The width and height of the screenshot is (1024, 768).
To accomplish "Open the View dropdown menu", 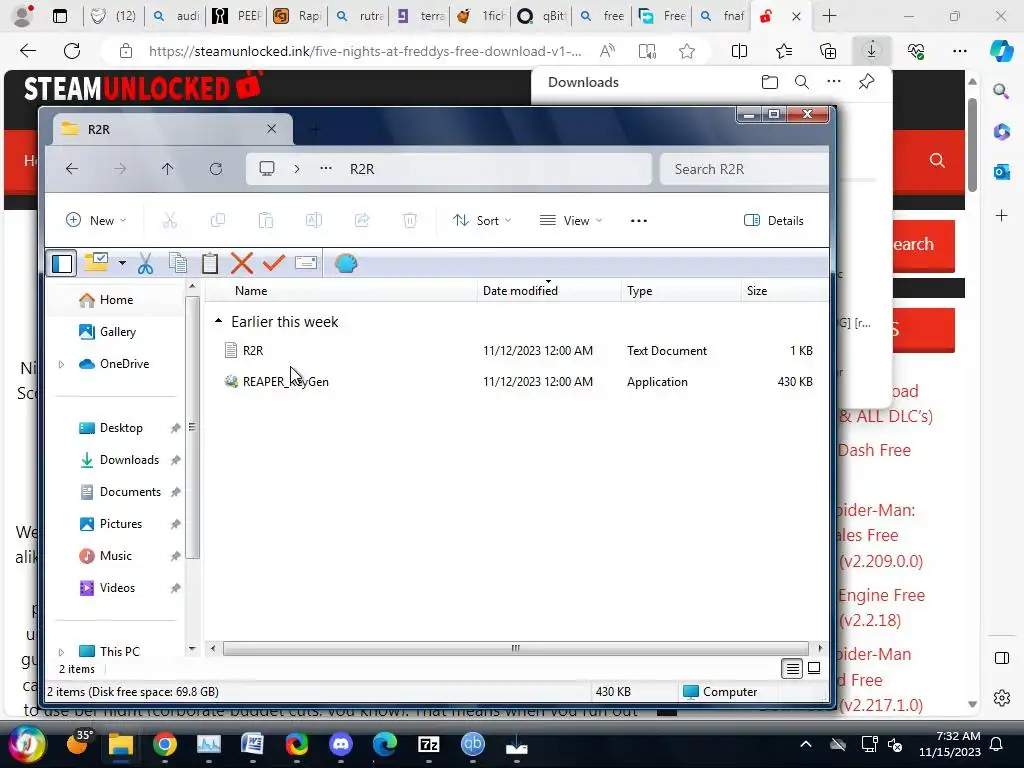I will [571, 221].
